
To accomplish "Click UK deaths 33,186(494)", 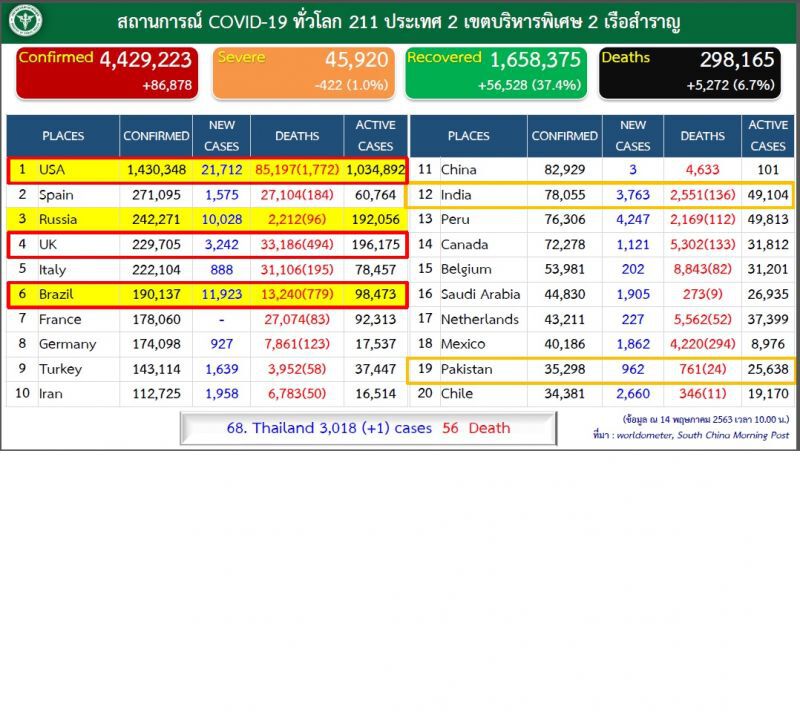I will (297, 244).
